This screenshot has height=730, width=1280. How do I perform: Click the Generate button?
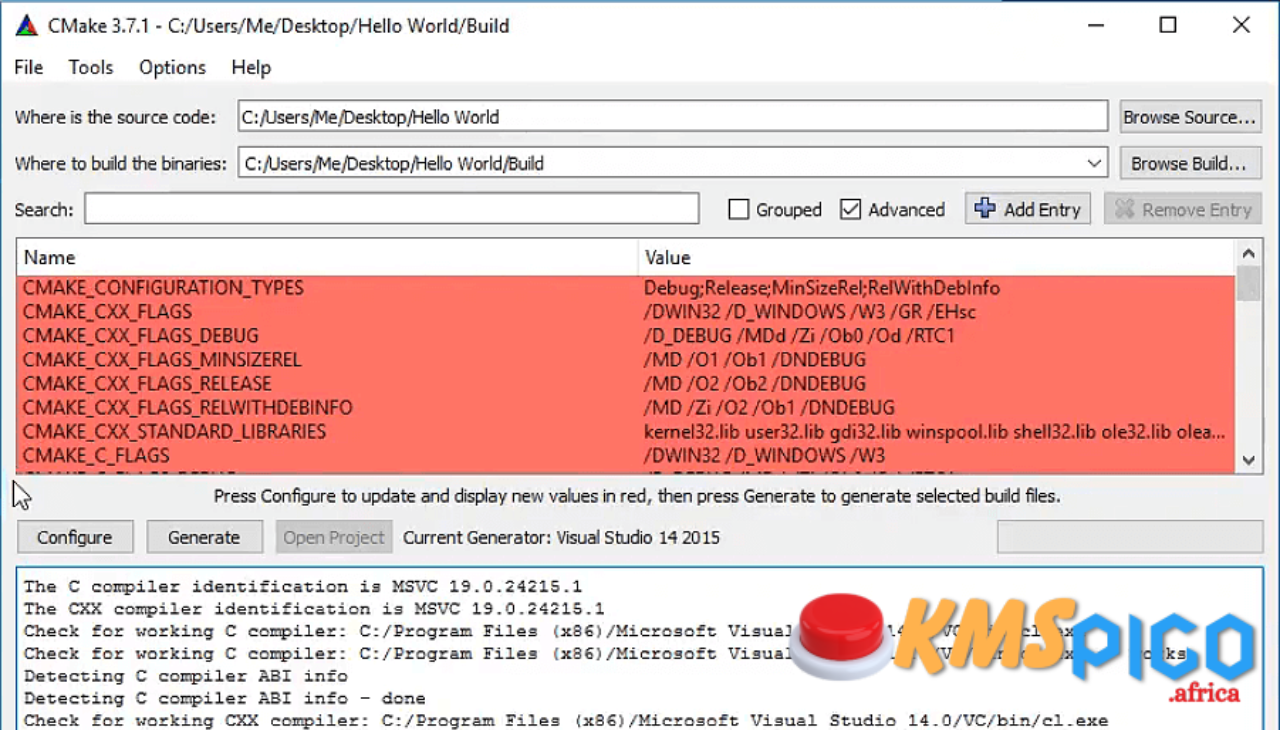pos(204,537)
